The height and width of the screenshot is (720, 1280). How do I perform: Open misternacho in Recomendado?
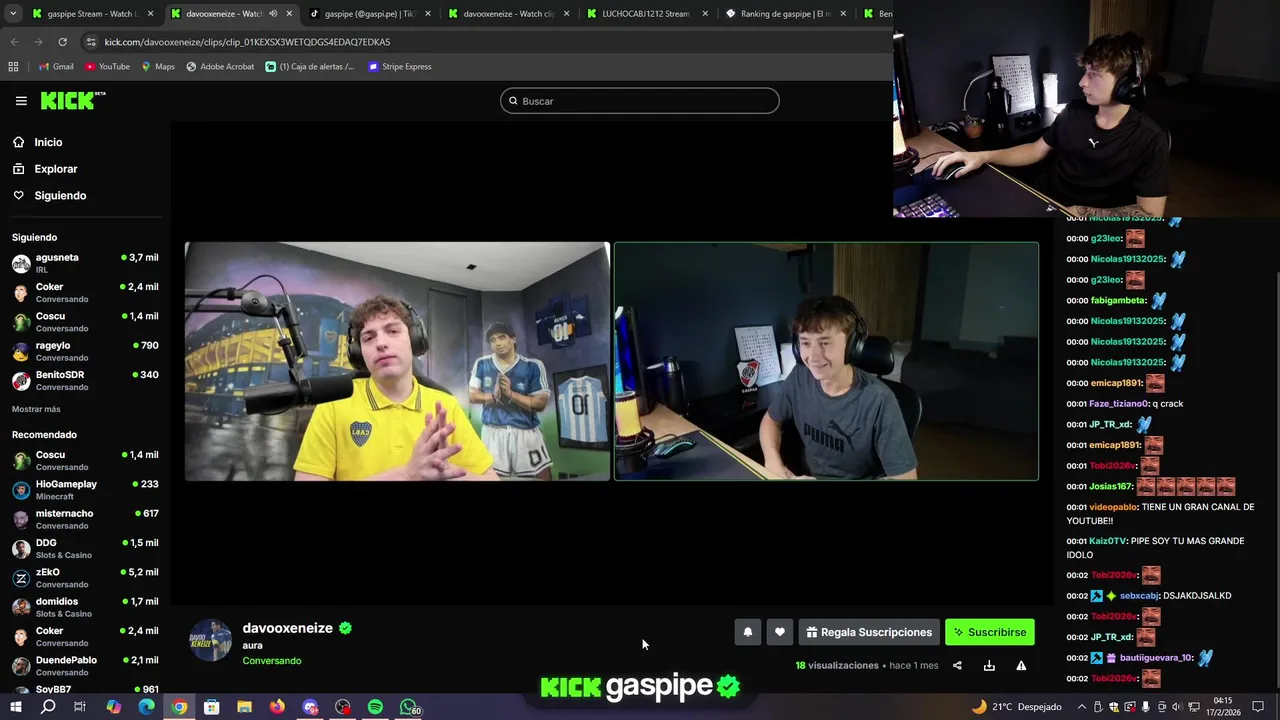coord(85,519)
